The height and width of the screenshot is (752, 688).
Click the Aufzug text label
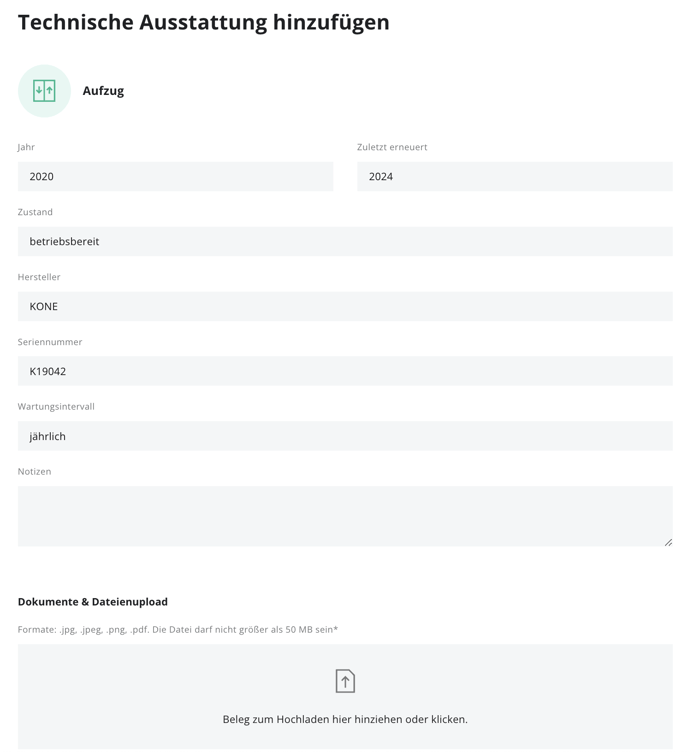coord(103,91)
